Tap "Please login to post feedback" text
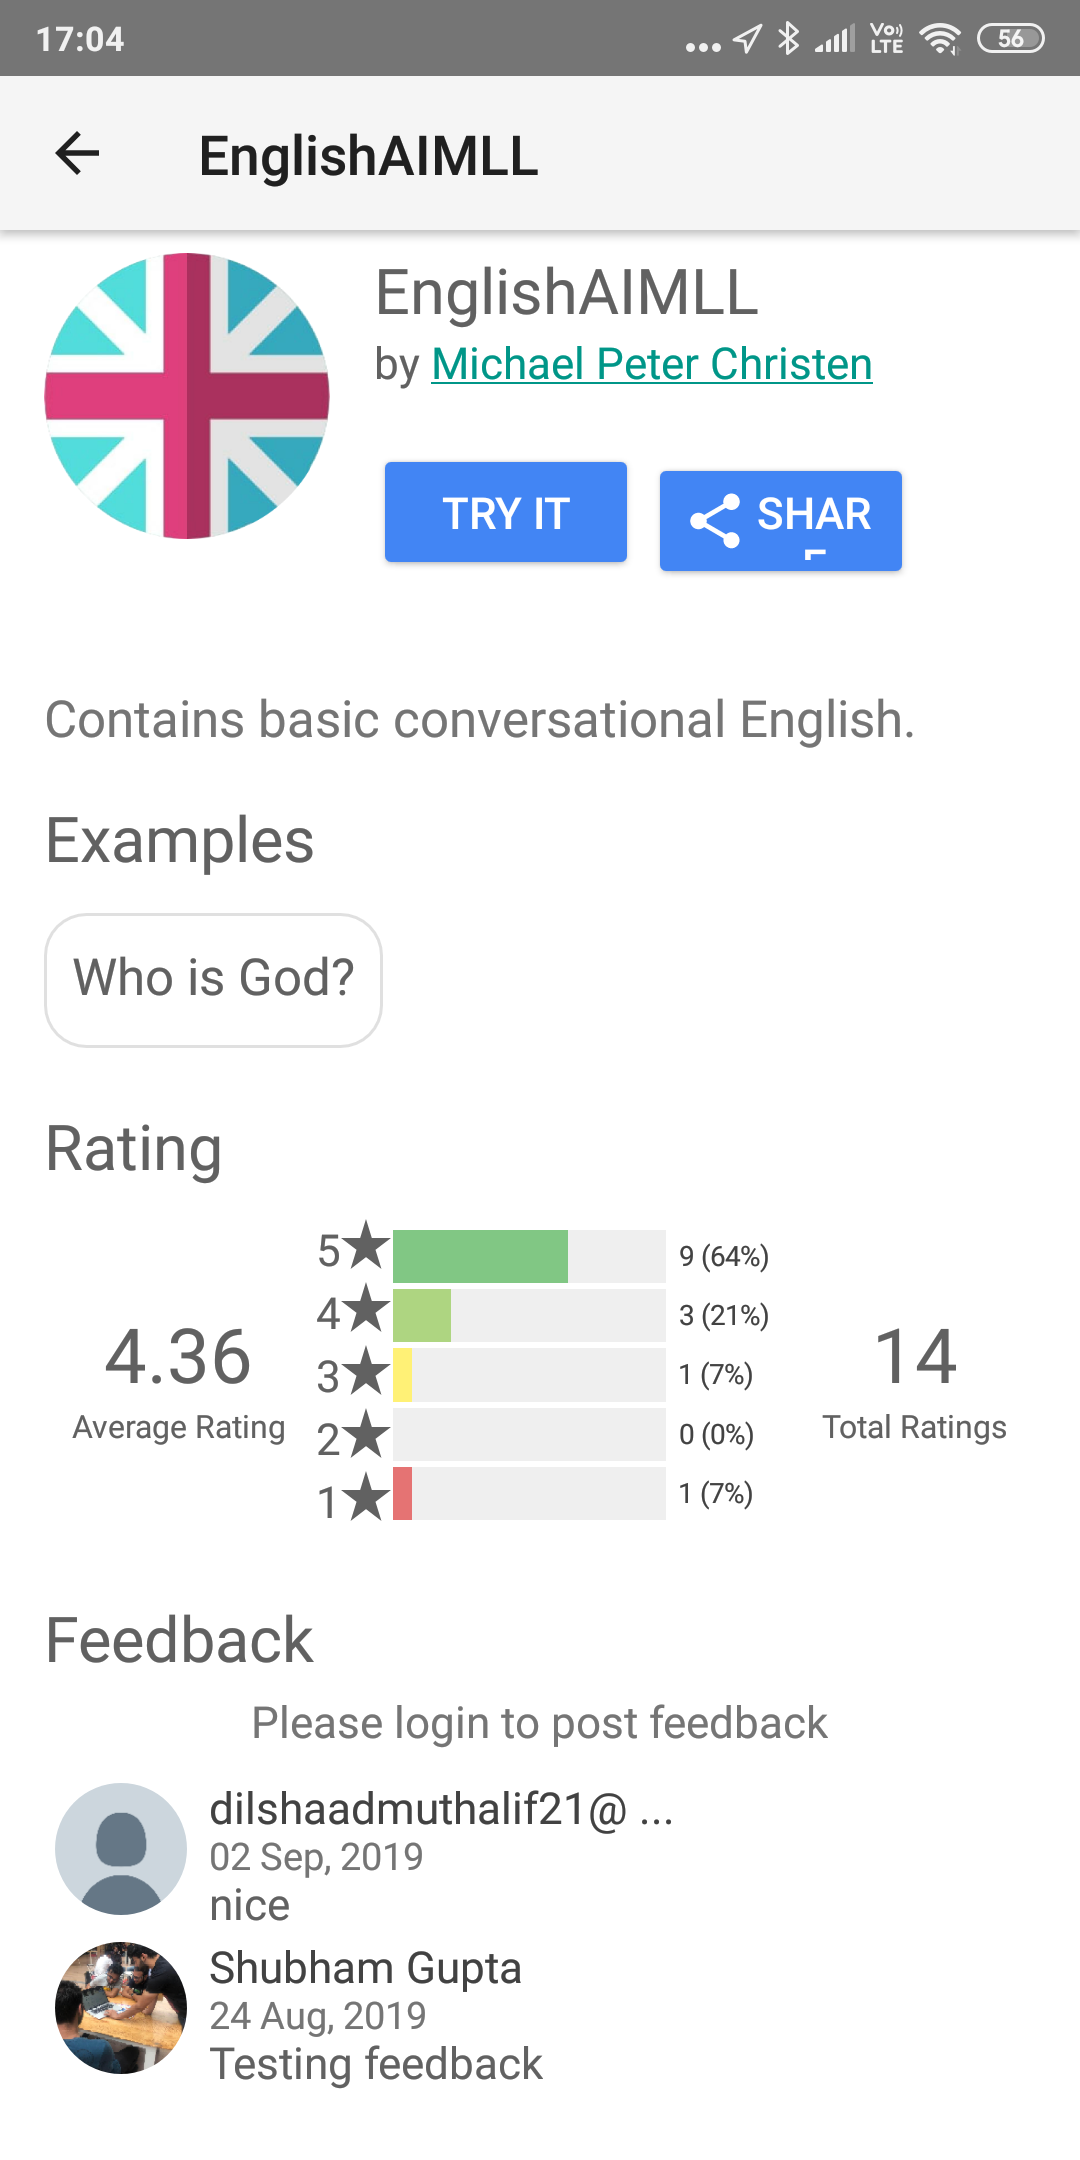The height and width of the screenshot is (2160, 1080). [x=540, y=1723]
